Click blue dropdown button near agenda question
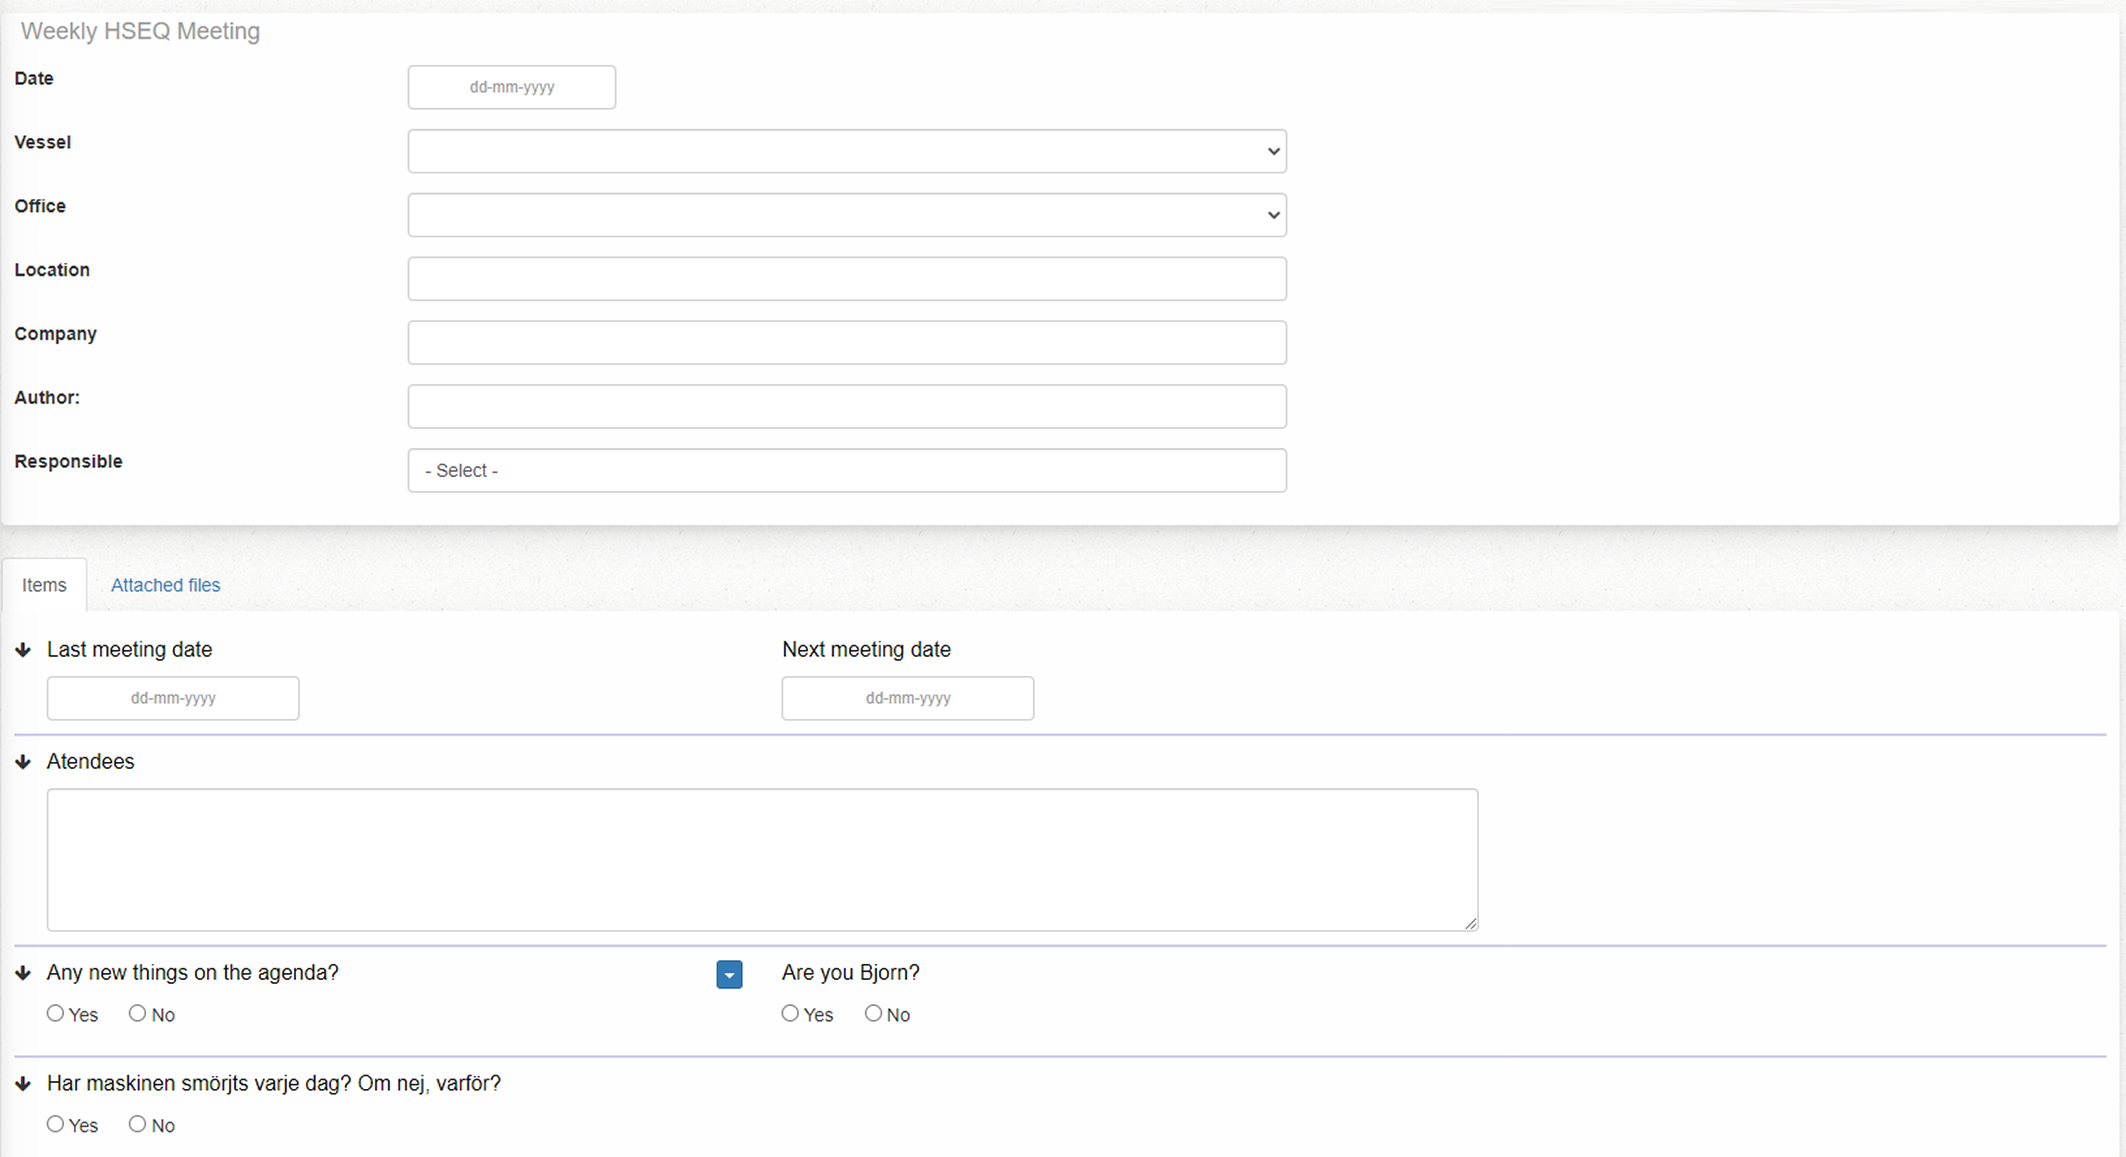Screen dimensions: 2126x1157 [729, 974]
